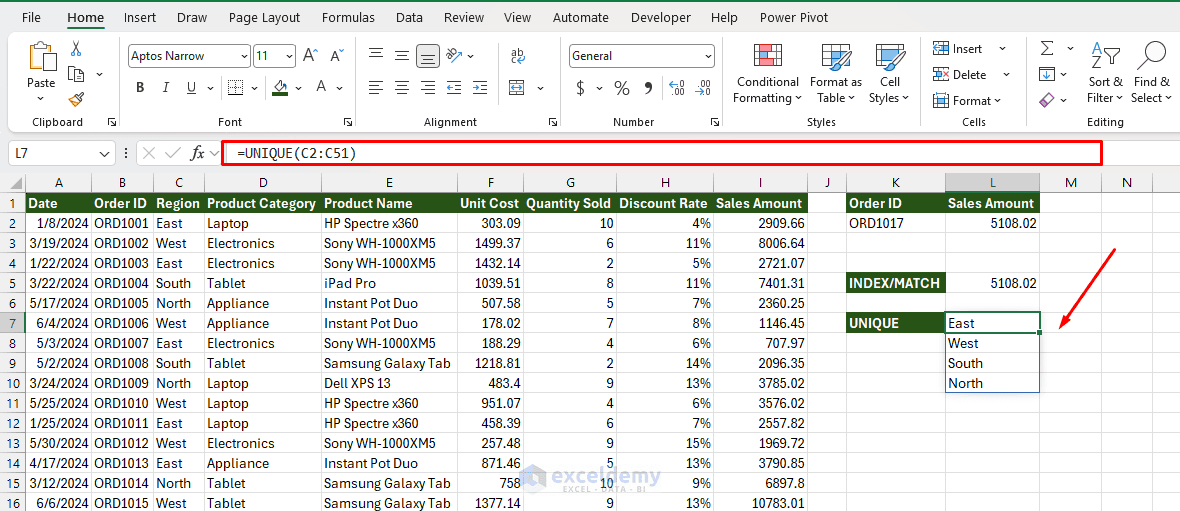Center text horizontally

[x=402, y=87]
